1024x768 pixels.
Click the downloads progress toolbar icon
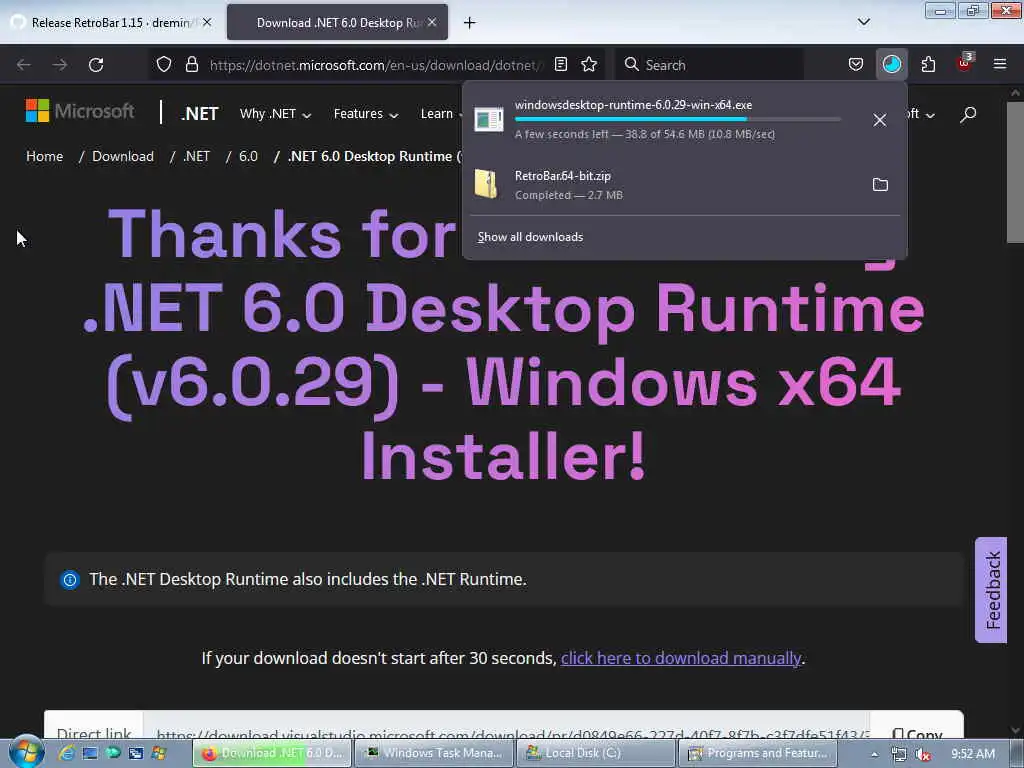click(x=891, y=64)
